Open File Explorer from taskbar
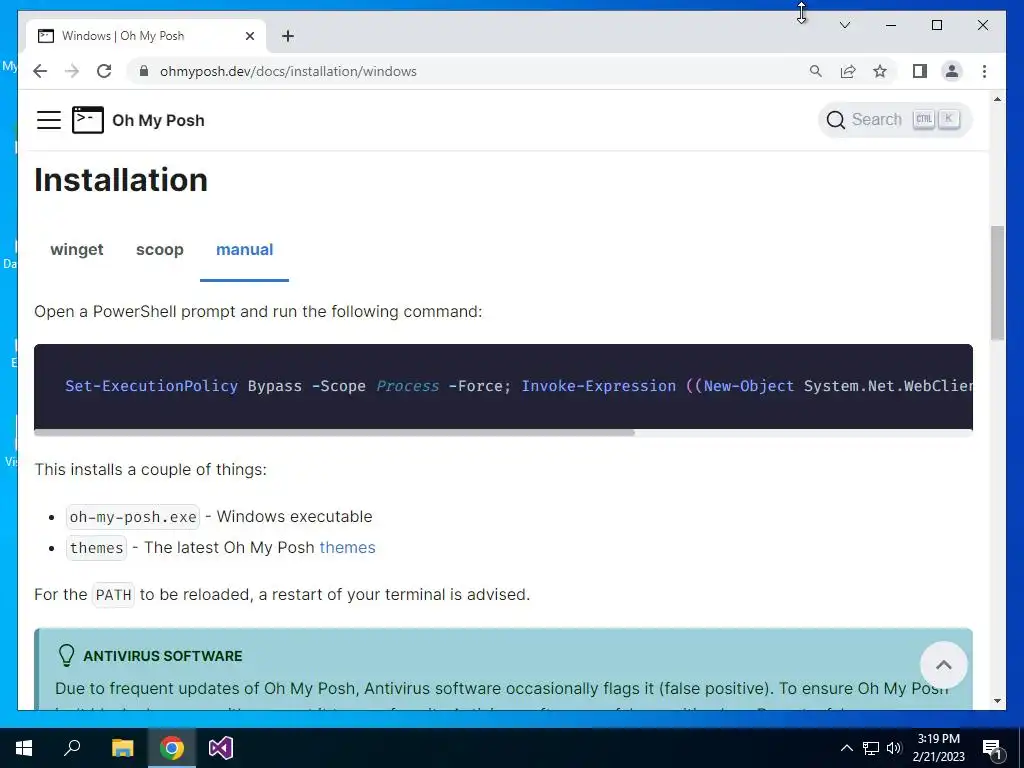 (122, 748)
